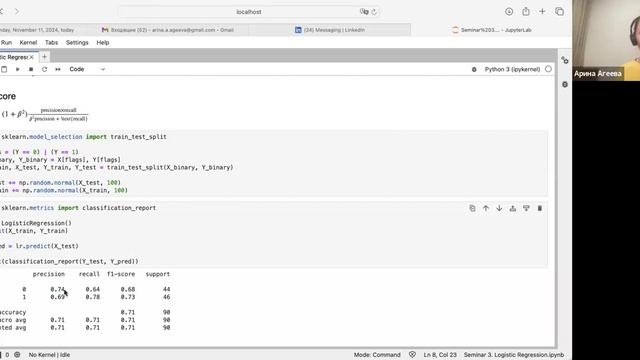Reload the localhost page in Safari
The image size is (640, 360).
tap(374, 12)
